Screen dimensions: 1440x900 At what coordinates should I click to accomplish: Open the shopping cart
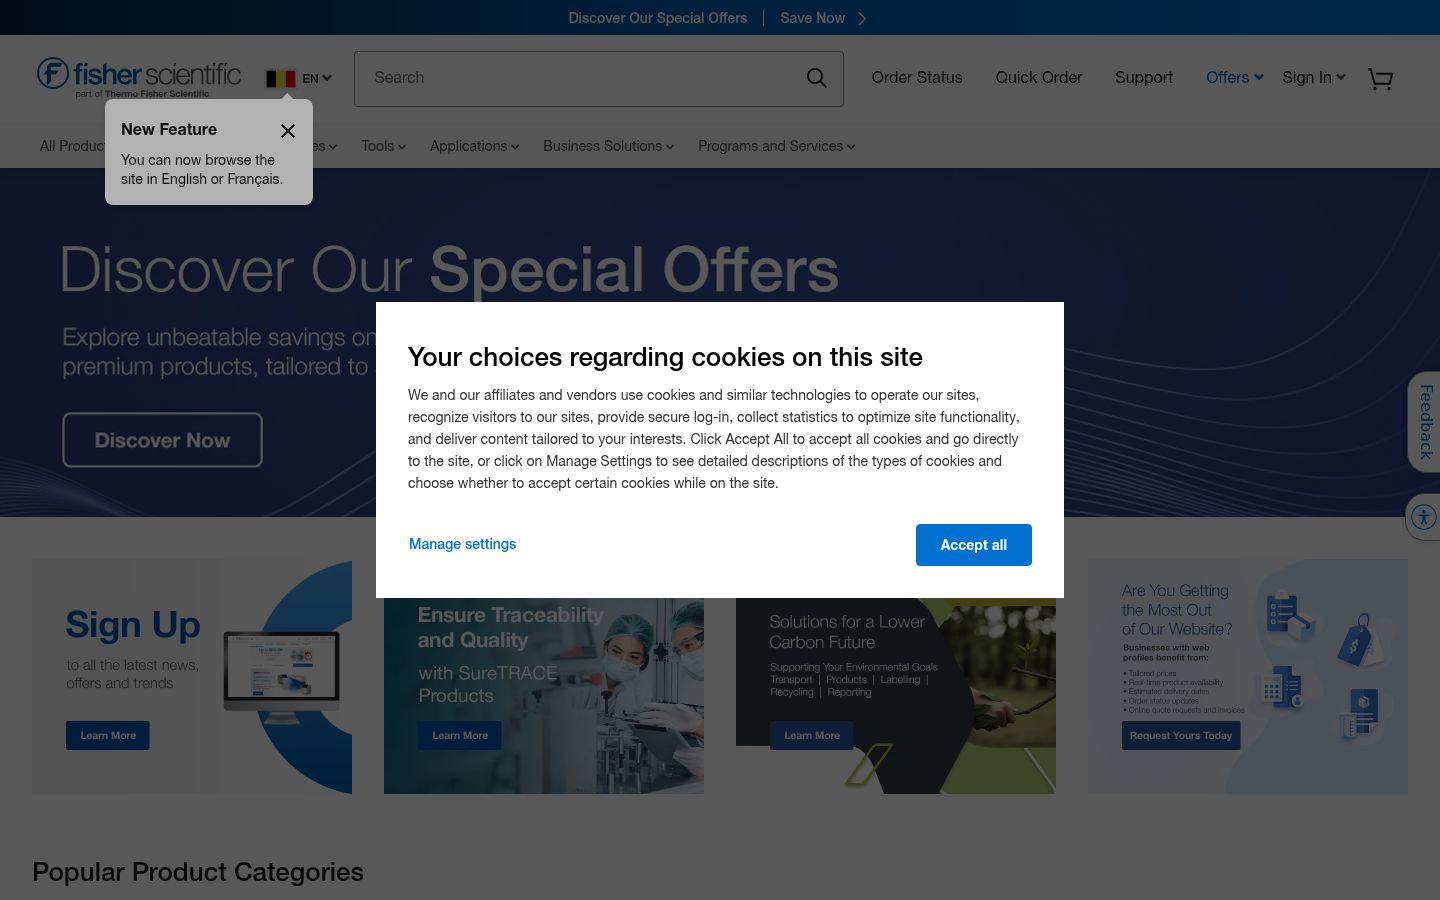coord(1380,79)
